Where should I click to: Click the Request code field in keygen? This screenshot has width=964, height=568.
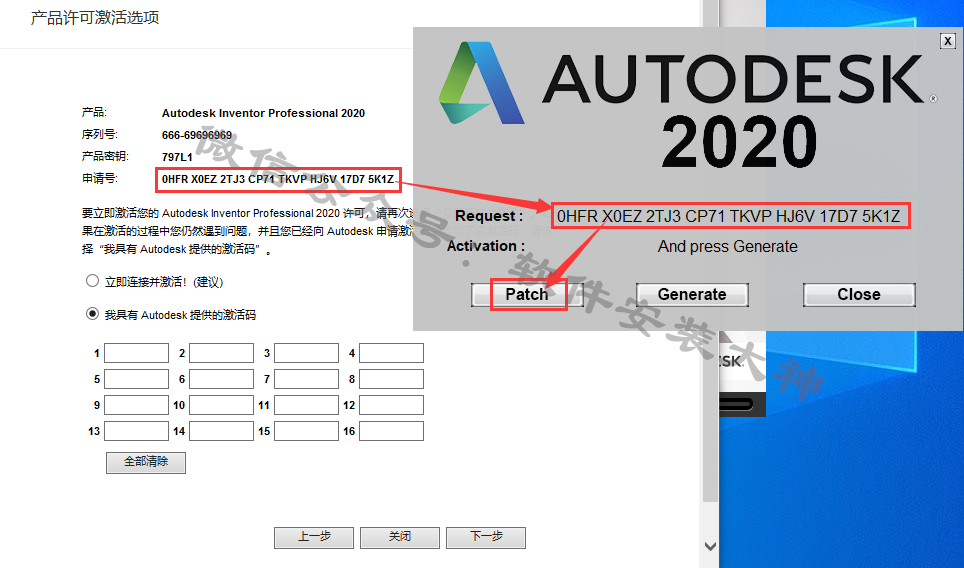coord(730,216)
